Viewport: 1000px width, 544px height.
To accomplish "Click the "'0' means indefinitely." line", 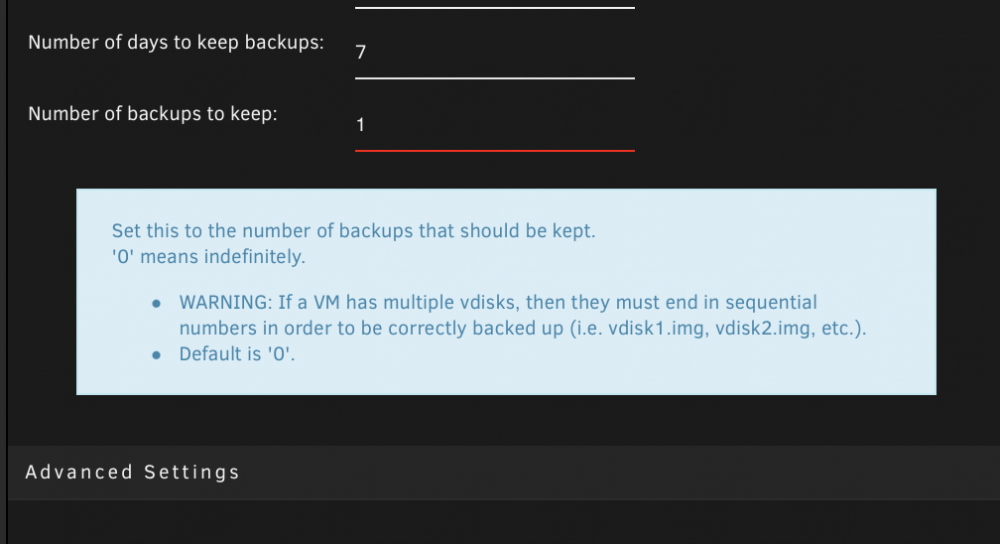I will (x=209, y=256).
